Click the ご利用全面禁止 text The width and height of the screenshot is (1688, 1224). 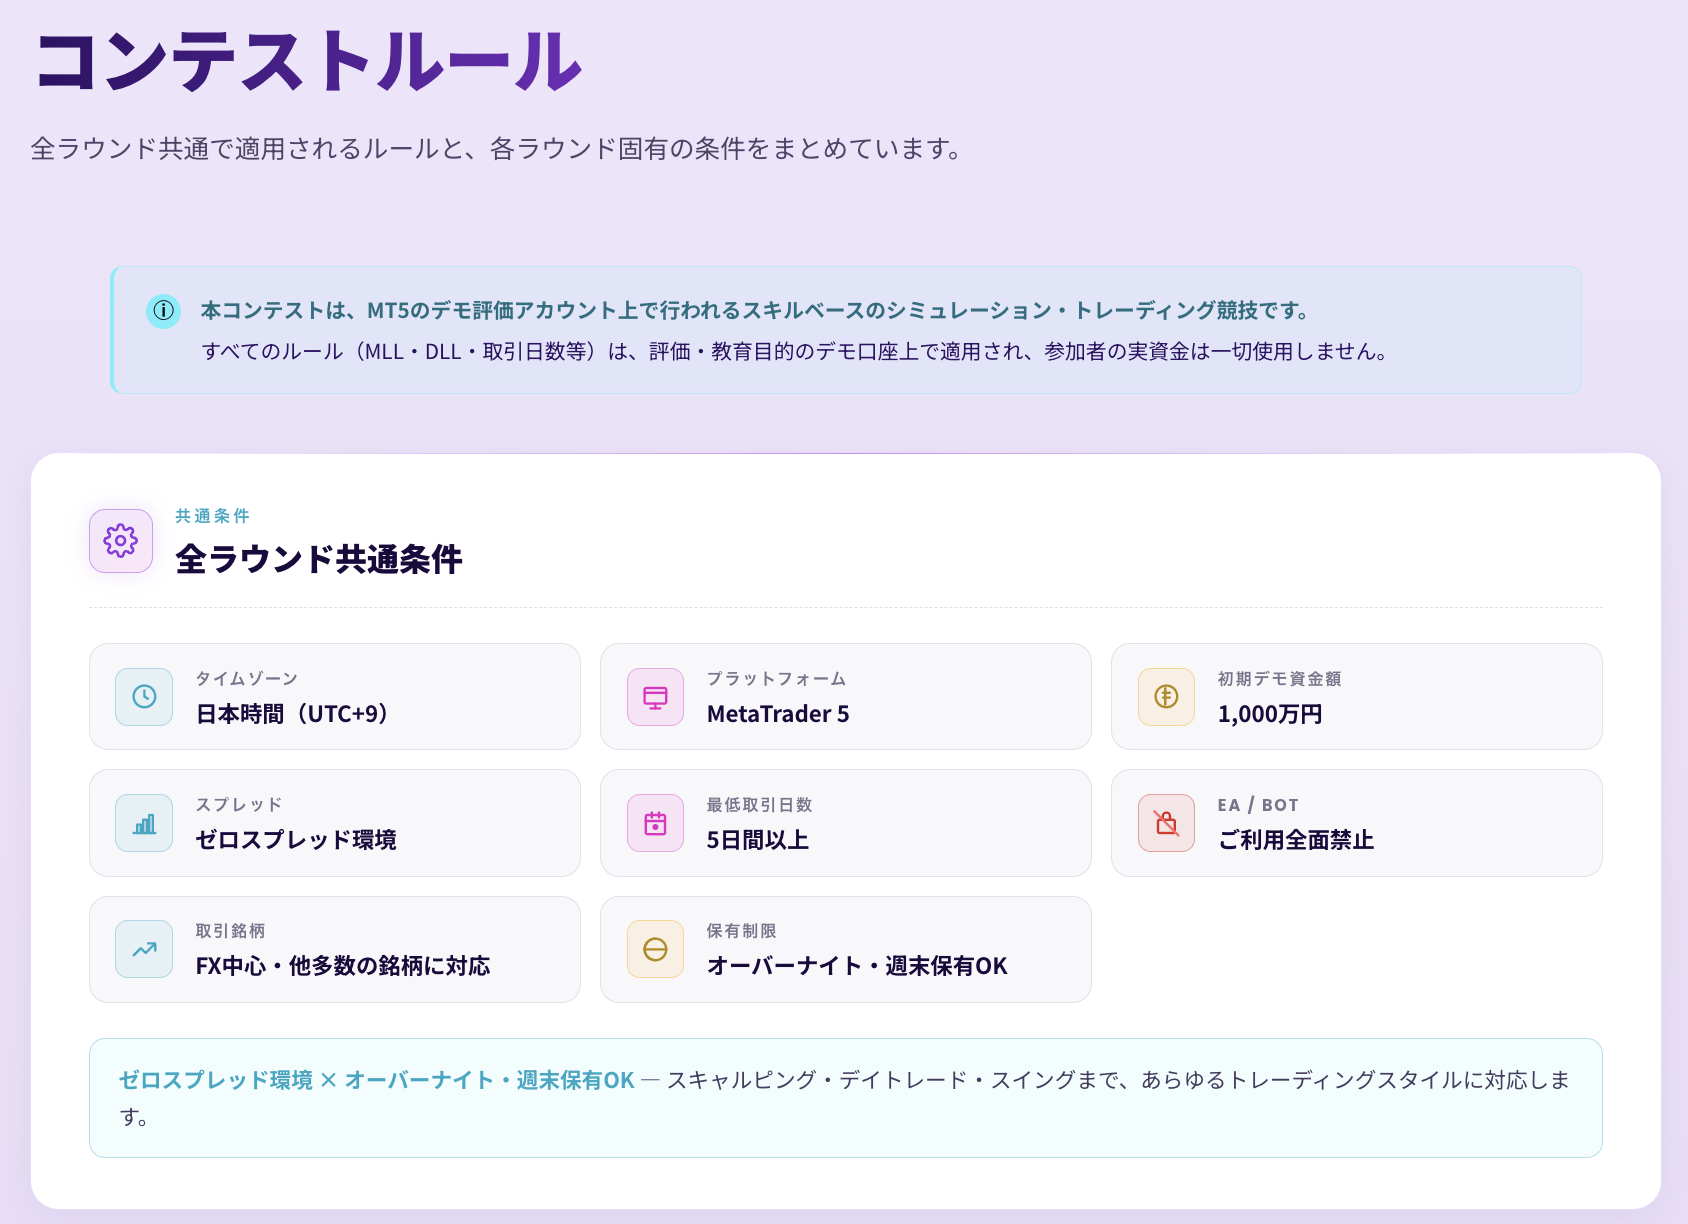[x=1296, y=840]
